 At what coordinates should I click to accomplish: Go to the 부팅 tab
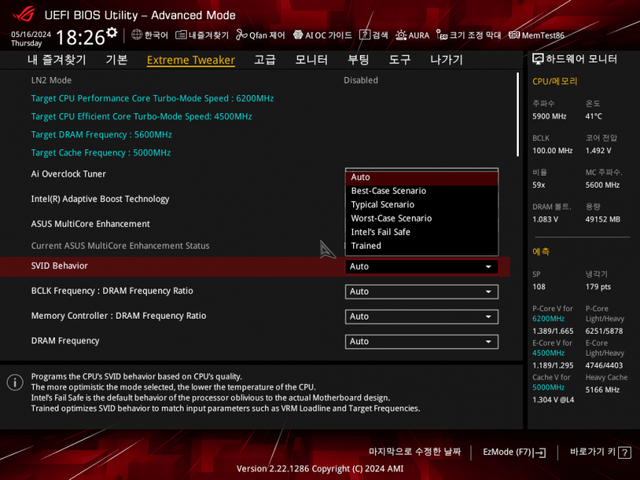click(358, 60)
